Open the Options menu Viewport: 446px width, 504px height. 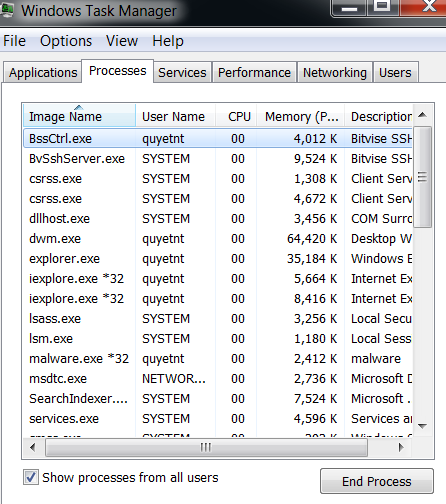click(66, 41)
